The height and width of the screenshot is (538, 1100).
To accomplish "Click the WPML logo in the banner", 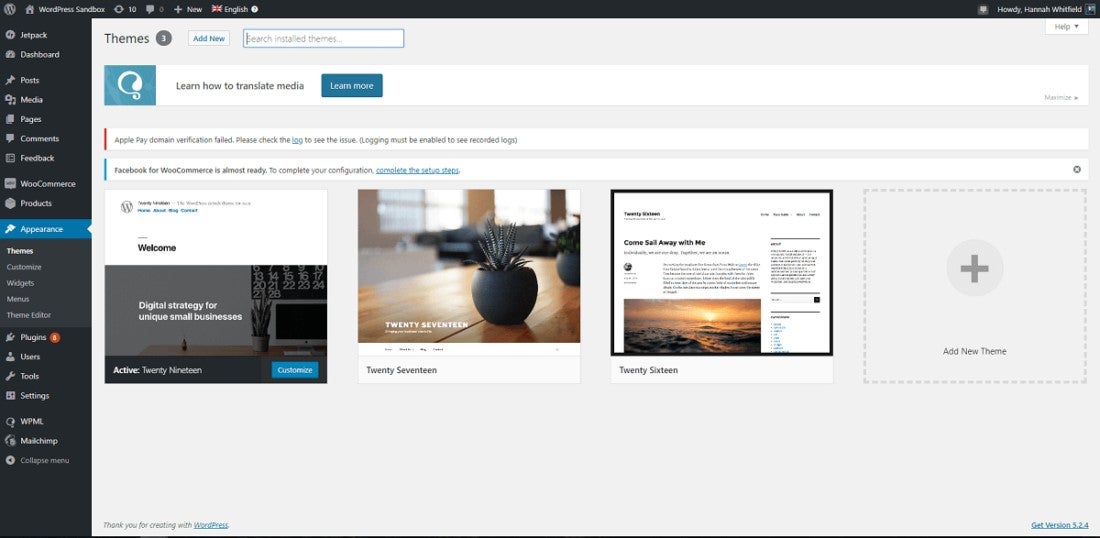I will click(x=130, y=86).
